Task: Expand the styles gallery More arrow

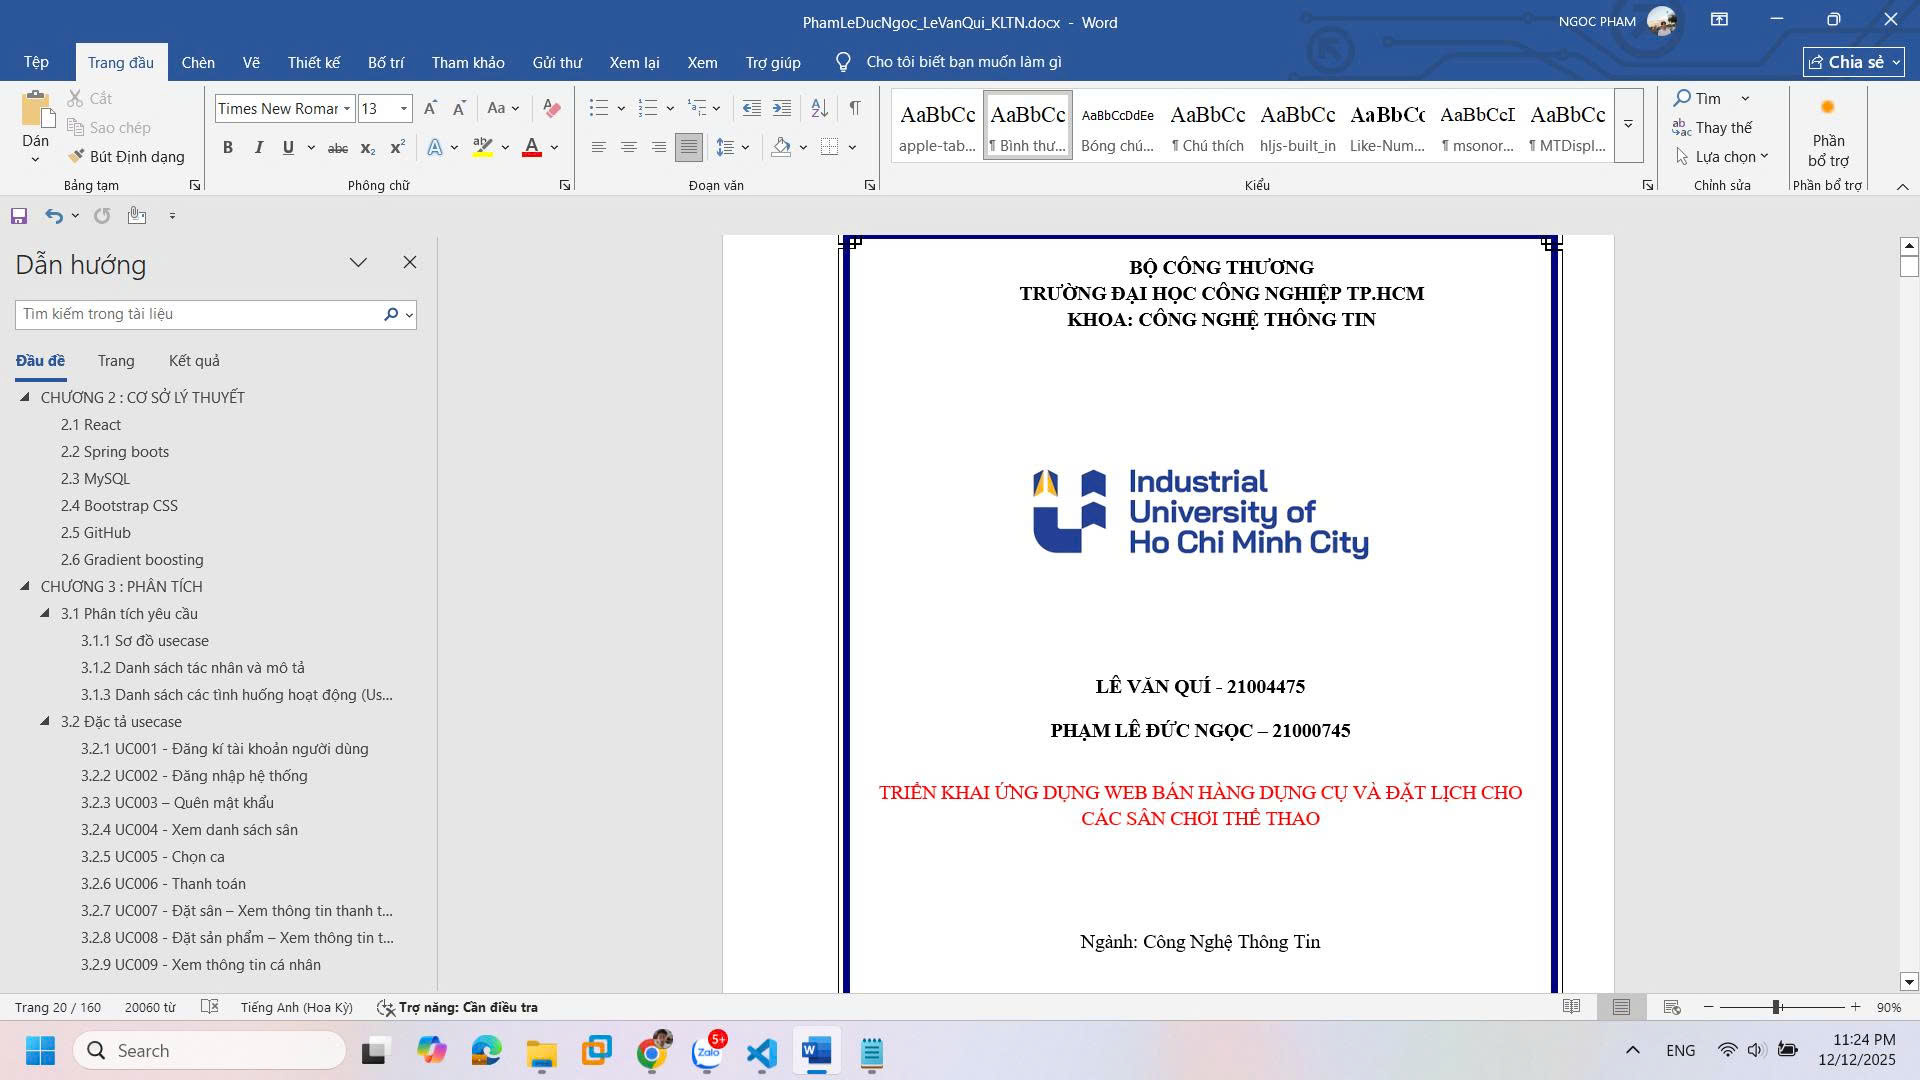Action: (x=1628, y=125)
